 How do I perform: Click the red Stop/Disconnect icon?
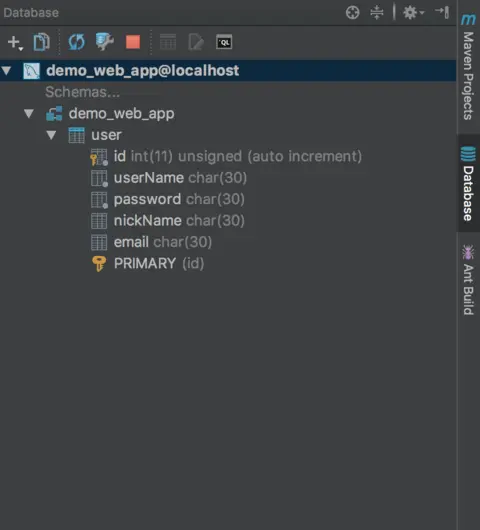pyautogui.click(x=133, y=42)
